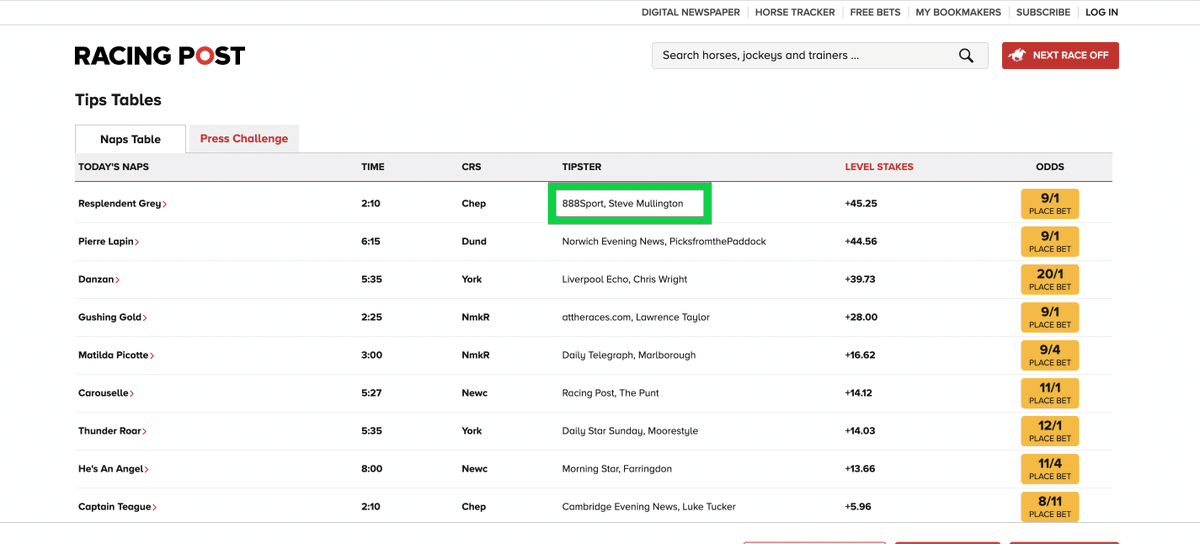Open My Bookmakers link
1200x544 pixels.
958,12
